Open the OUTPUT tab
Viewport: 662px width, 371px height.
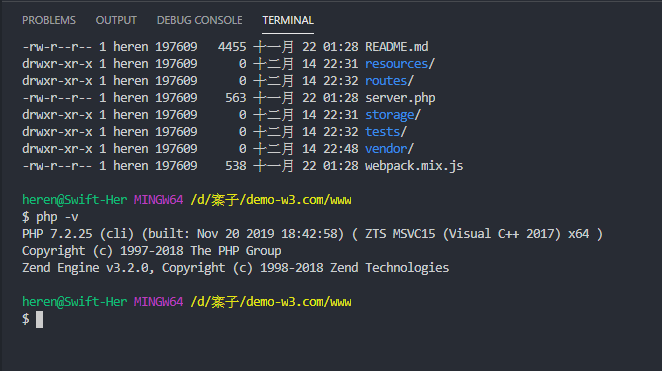(116, 20)
